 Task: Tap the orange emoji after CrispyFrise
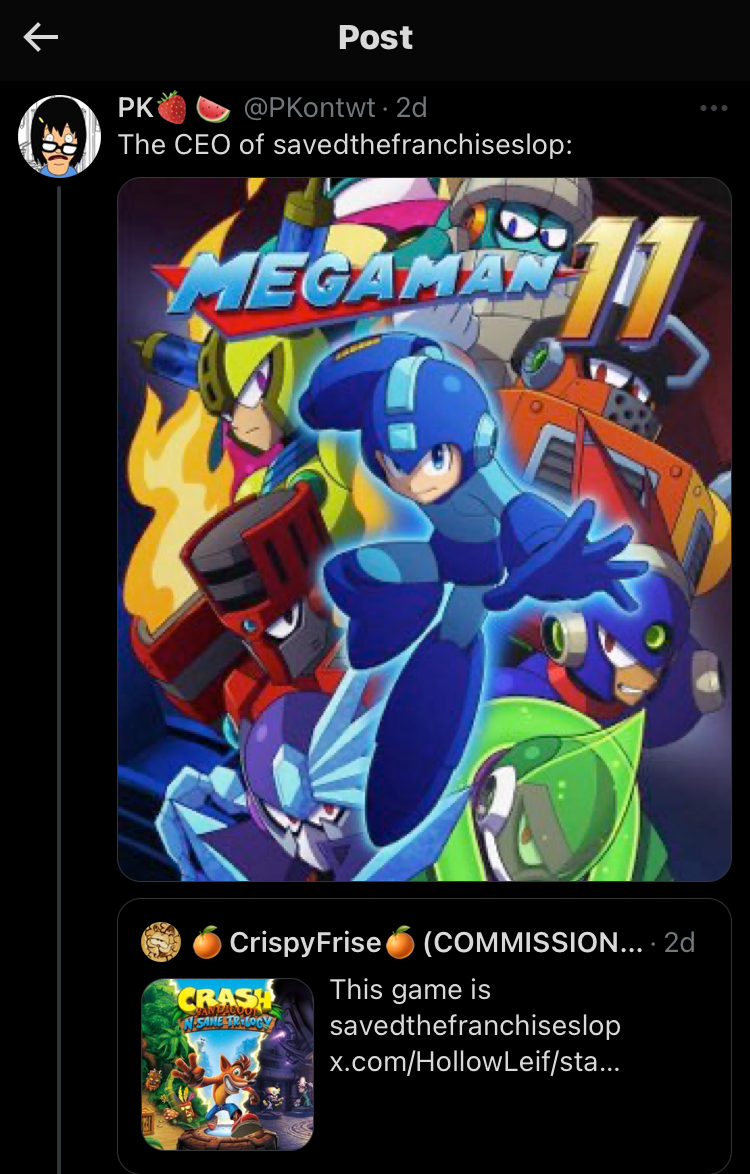(400, 942)
